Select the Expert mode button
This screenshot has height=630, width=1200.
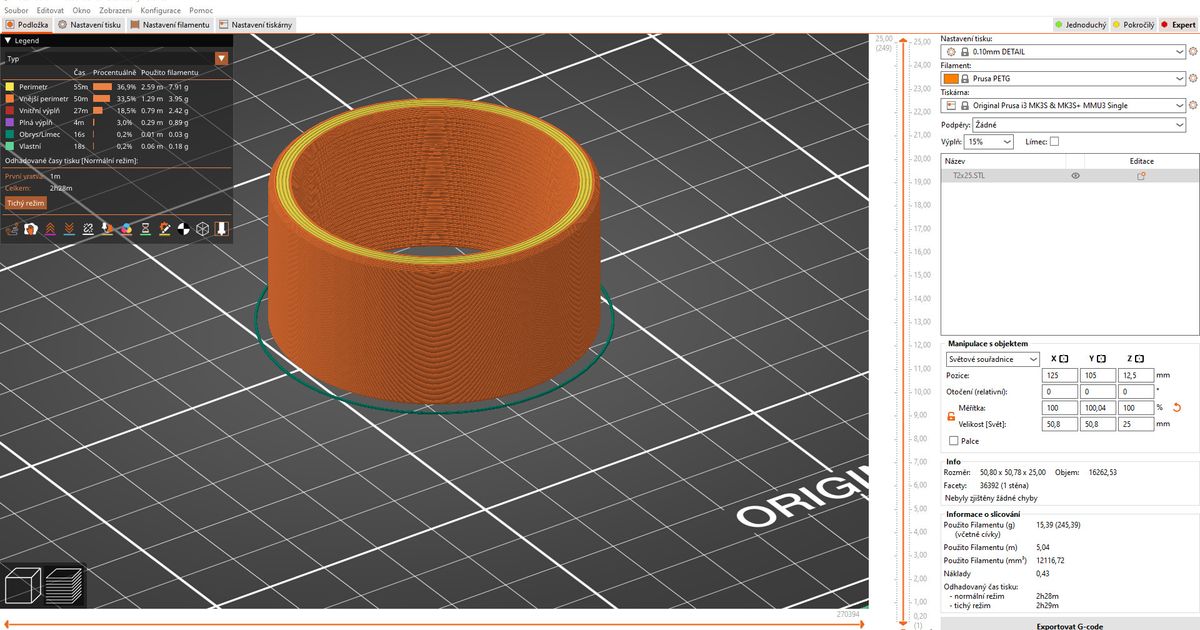tap(1177, 24)
